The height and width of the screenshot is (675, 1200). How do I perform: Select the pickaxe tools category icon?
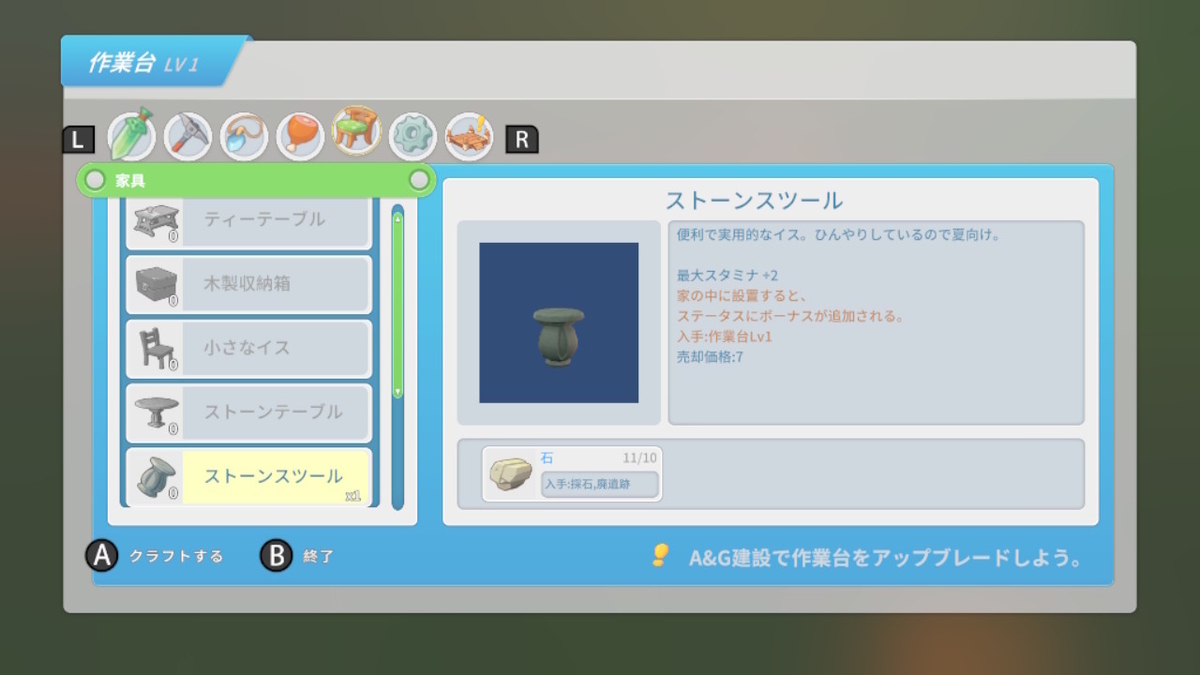(x=187, y=135)
